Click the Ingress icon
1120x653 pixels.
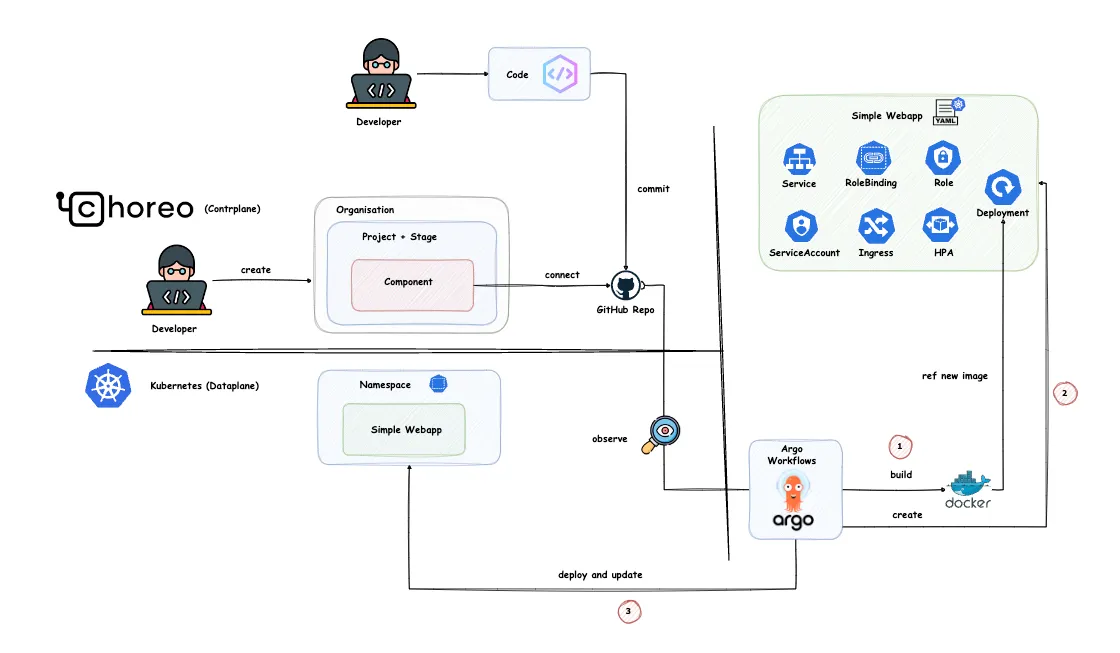click(876, 226)
